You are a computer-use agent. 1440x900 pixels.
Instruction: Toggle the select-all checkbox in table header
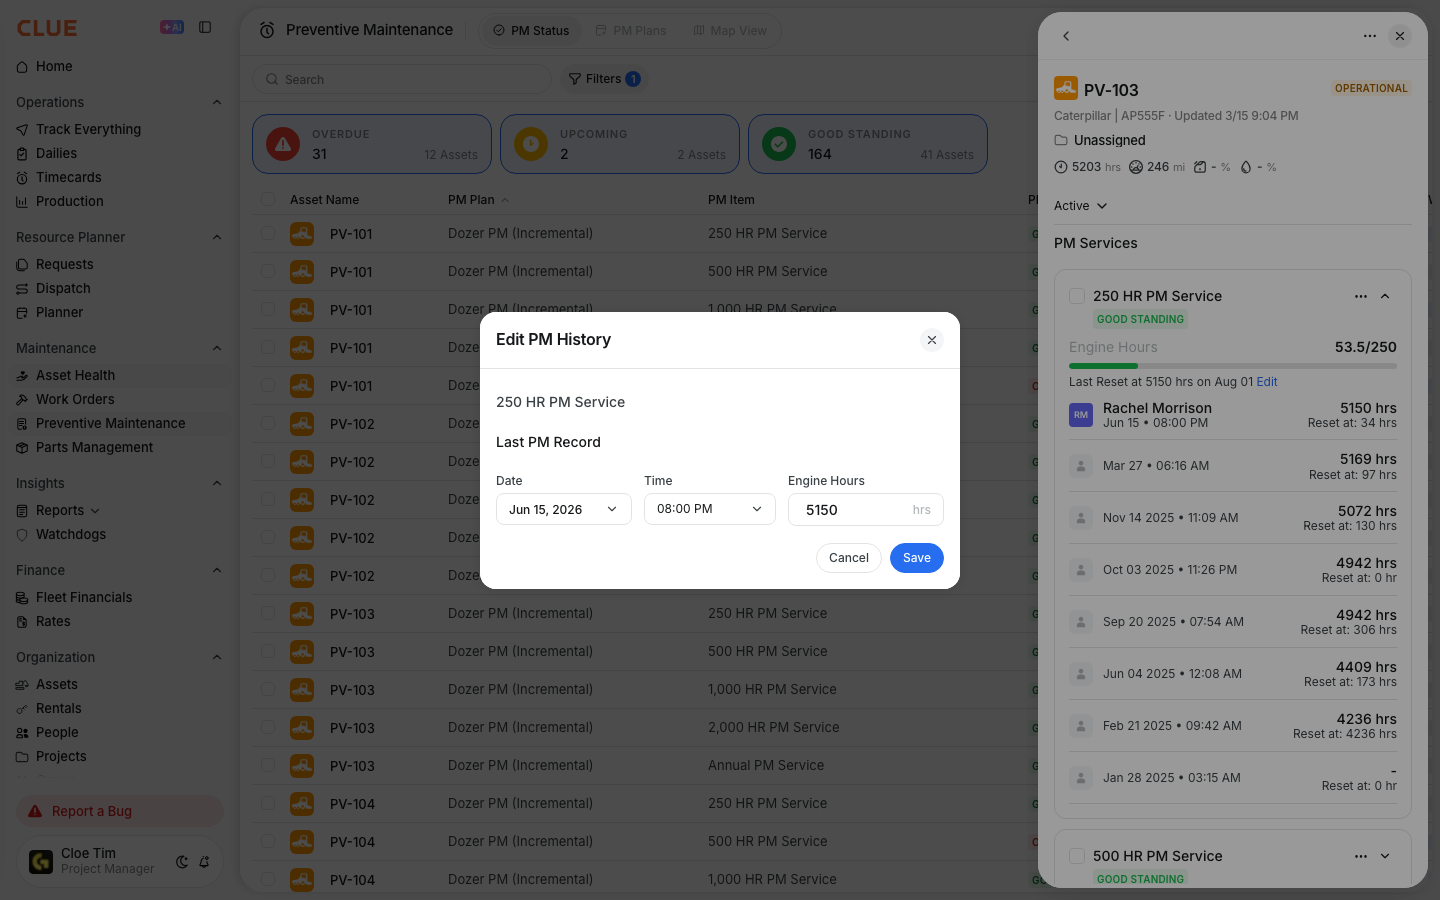click(x=268, y=200)
